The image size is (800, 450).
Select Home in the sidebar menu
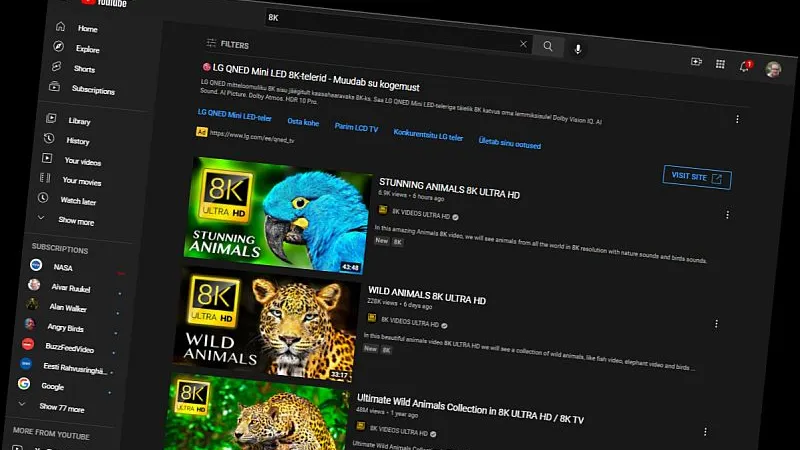[88, 29]
